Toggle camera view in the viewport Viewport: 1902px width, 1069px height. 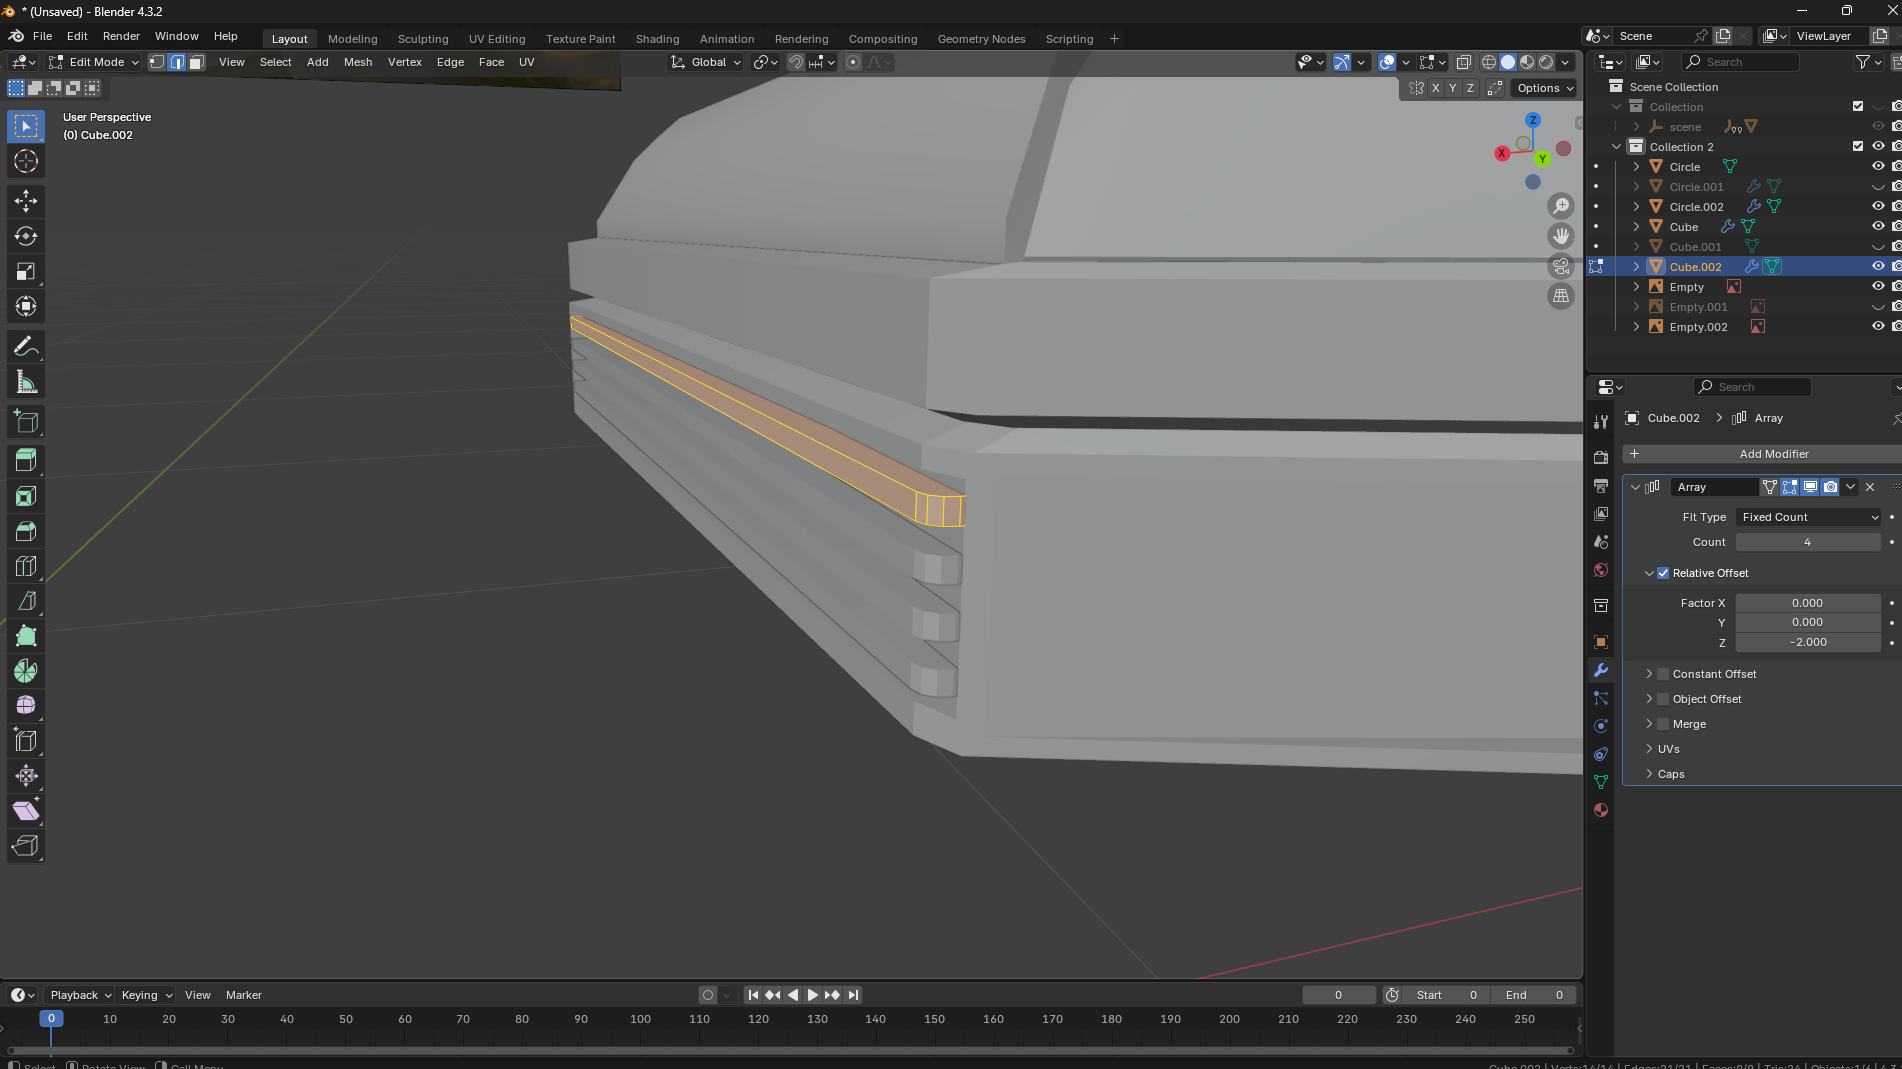(x=1561, y=266)
